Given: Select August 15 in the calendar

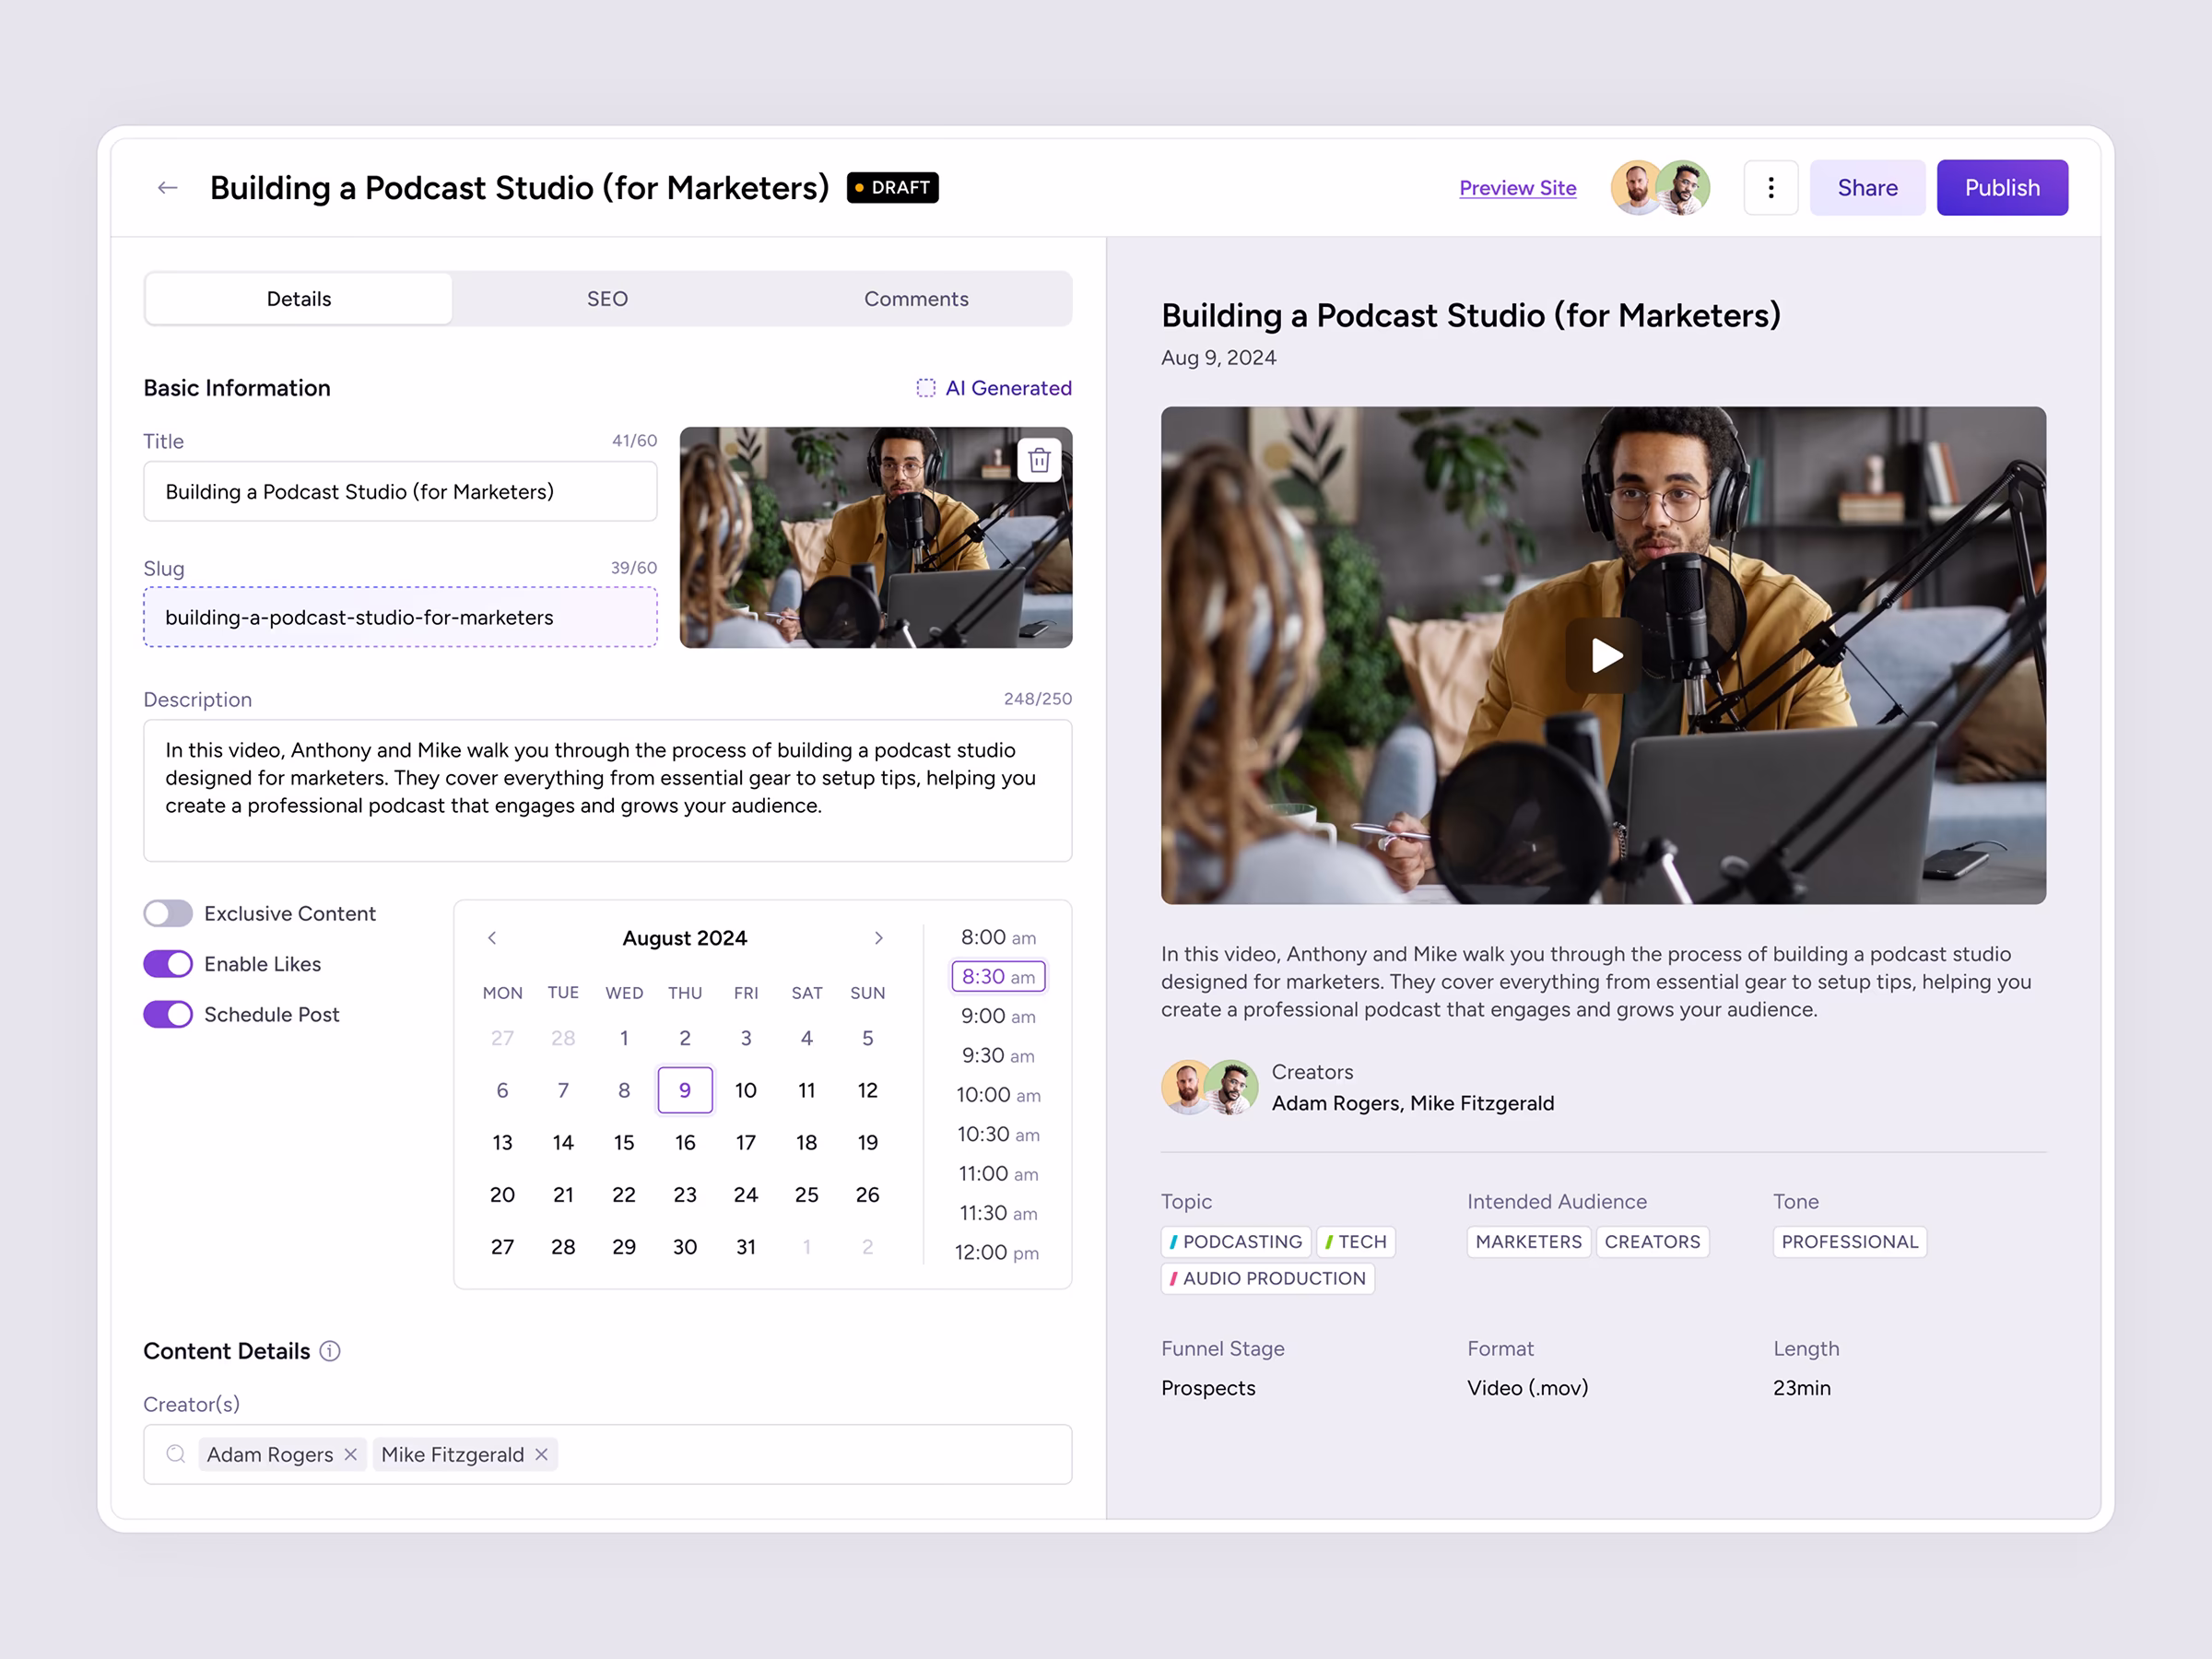Looking at the screenshot, I should (624, 1142).
